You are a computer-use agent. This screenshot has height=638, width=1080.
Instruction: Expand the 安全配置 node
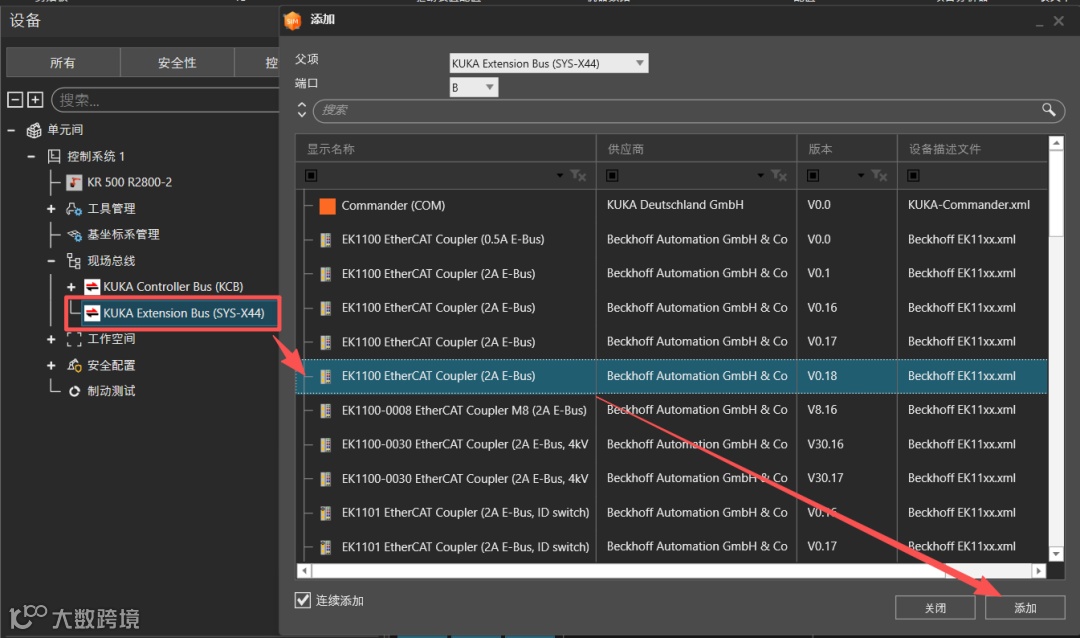[x=51, y=365]
